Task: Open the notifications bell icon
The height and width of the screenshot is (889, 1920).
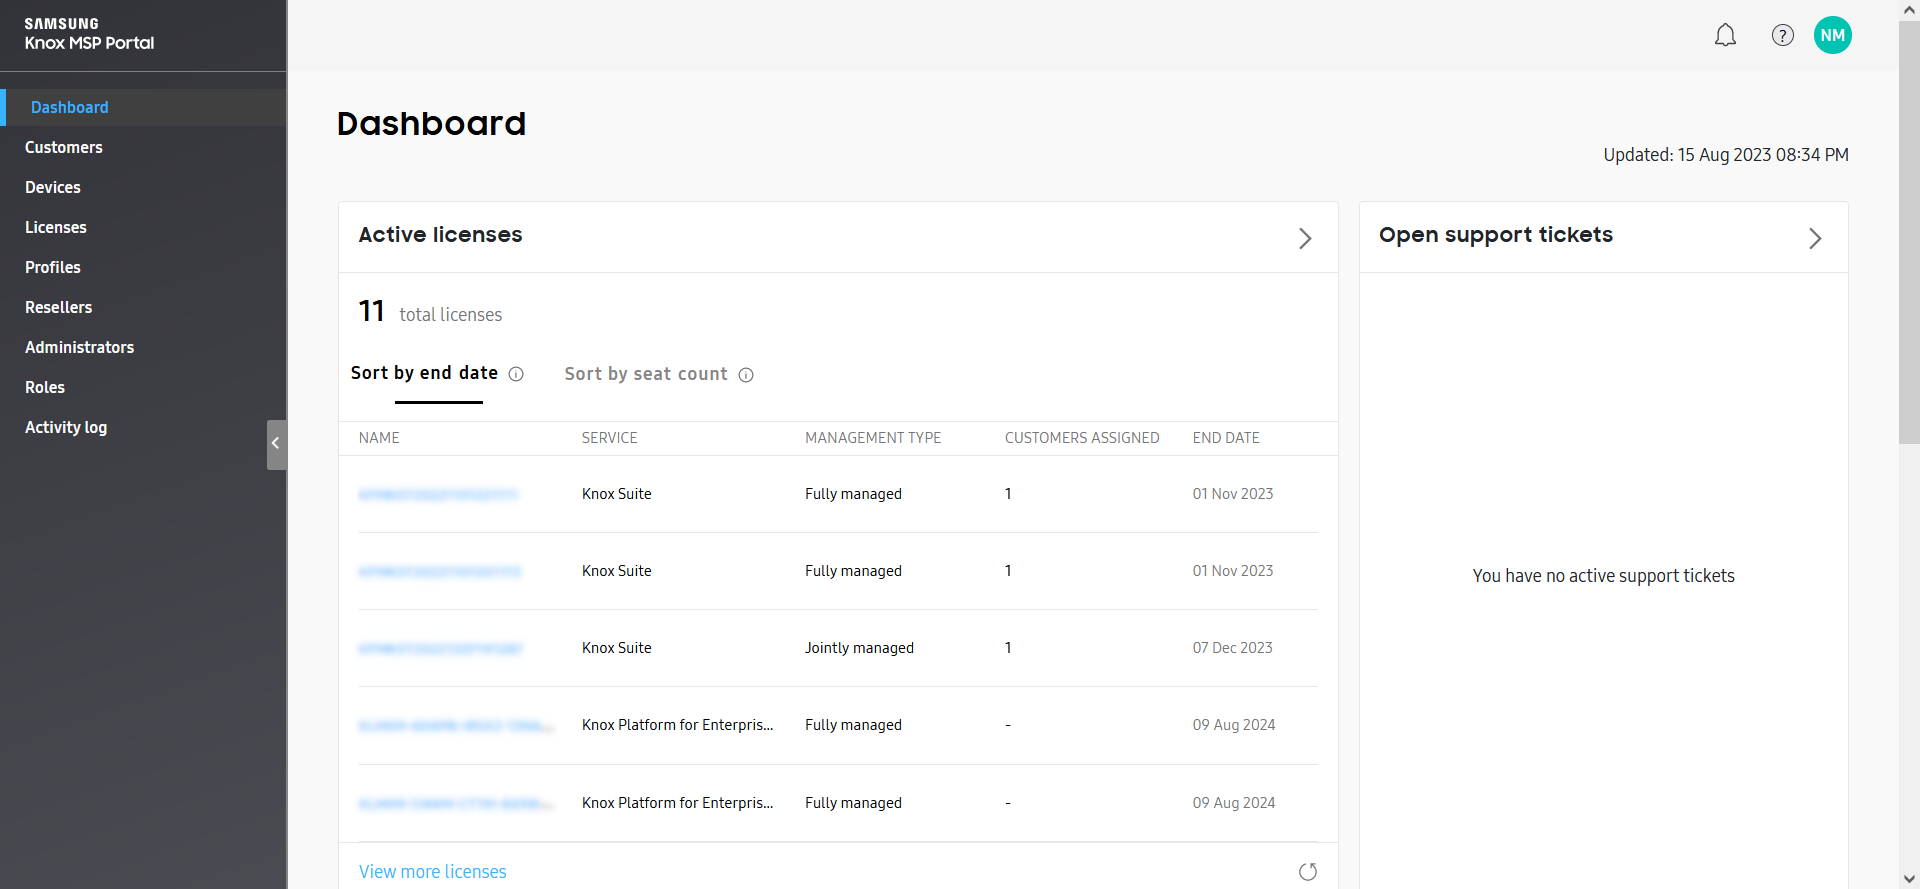Action: point(1725,35)
